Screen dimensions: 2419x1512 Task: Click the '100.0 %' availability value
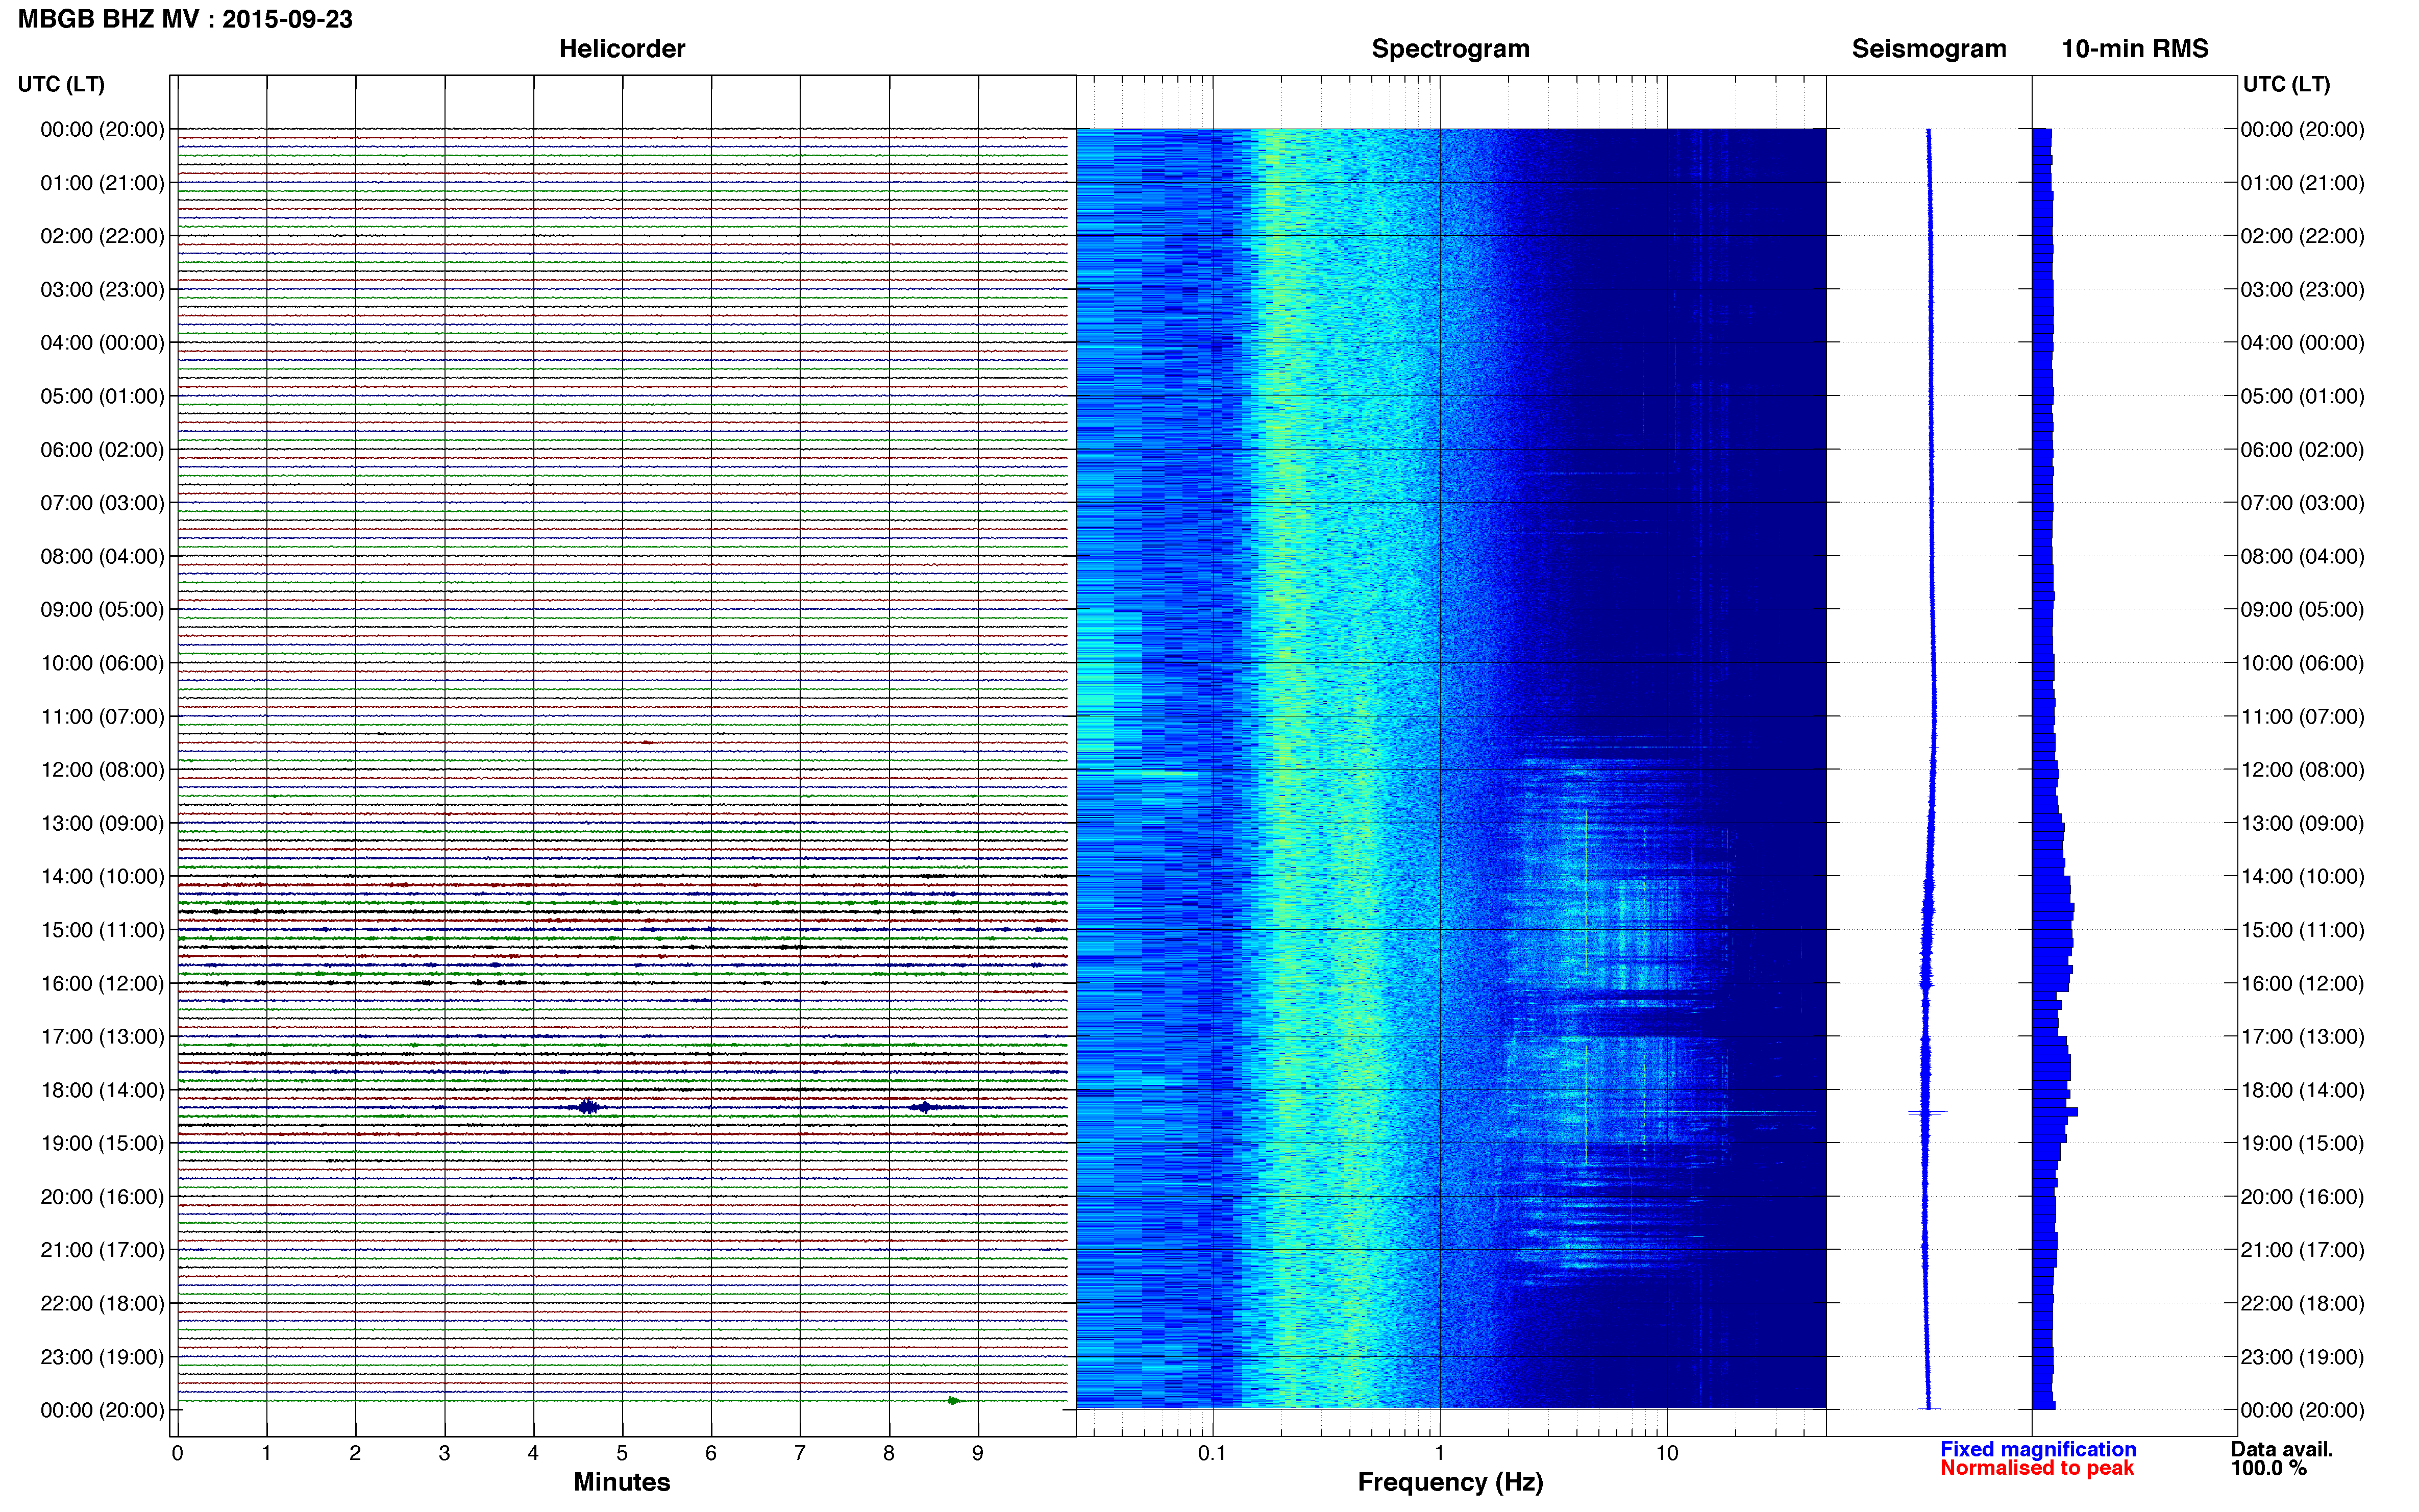(2269, 1468)
